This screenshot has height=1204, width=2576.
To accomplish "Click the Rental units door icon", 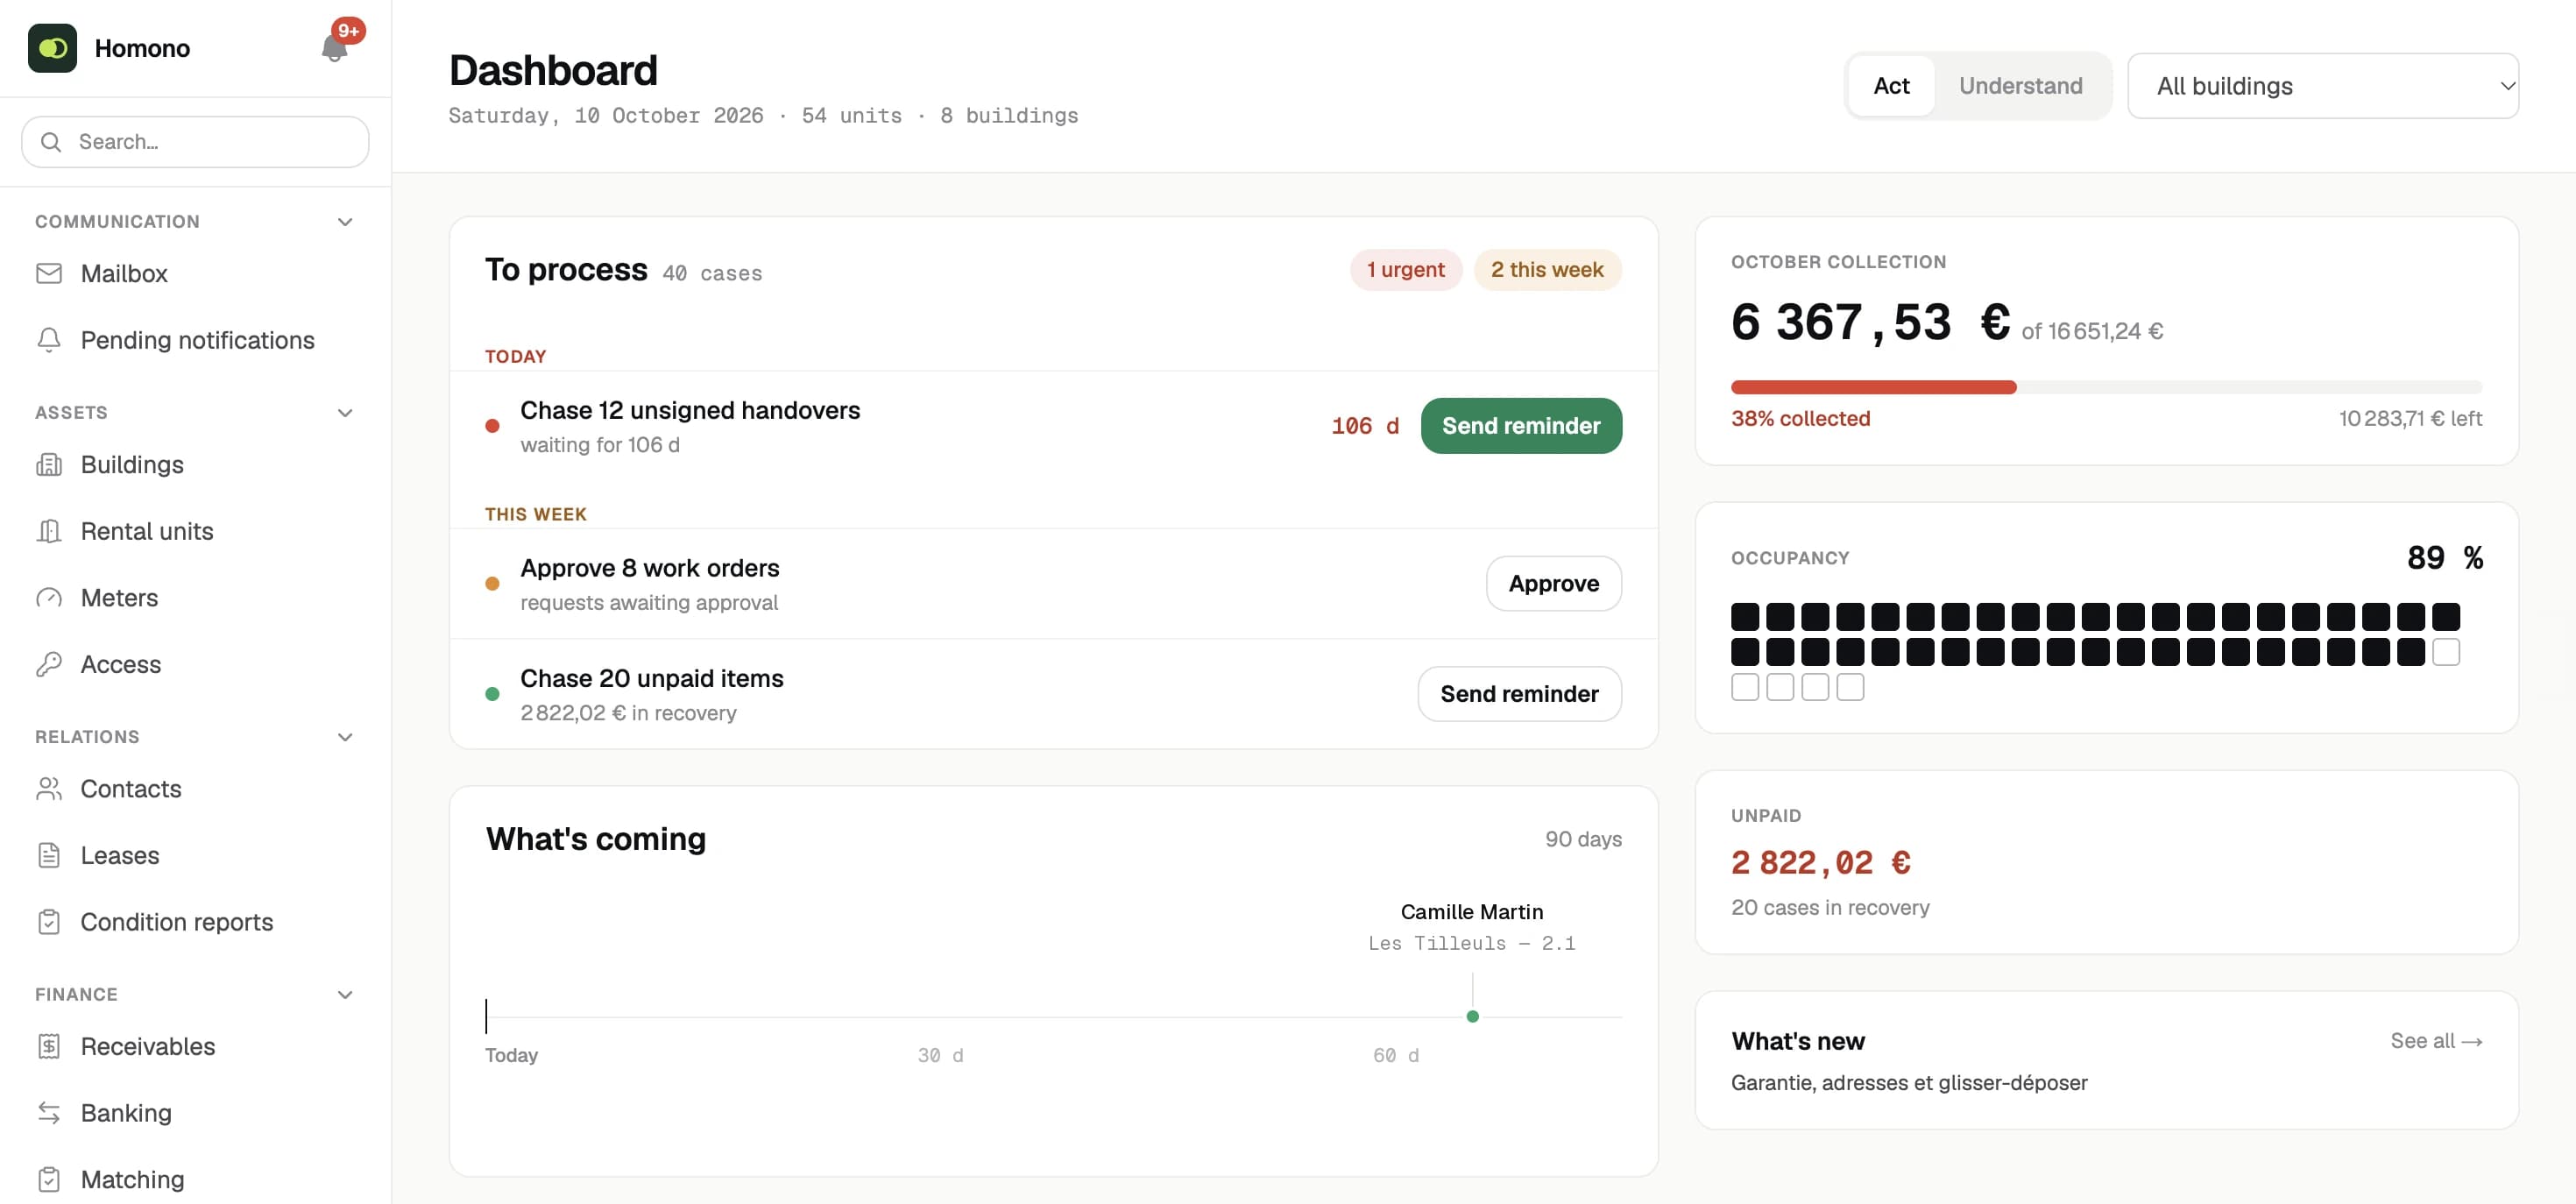I will pos(49,531).
